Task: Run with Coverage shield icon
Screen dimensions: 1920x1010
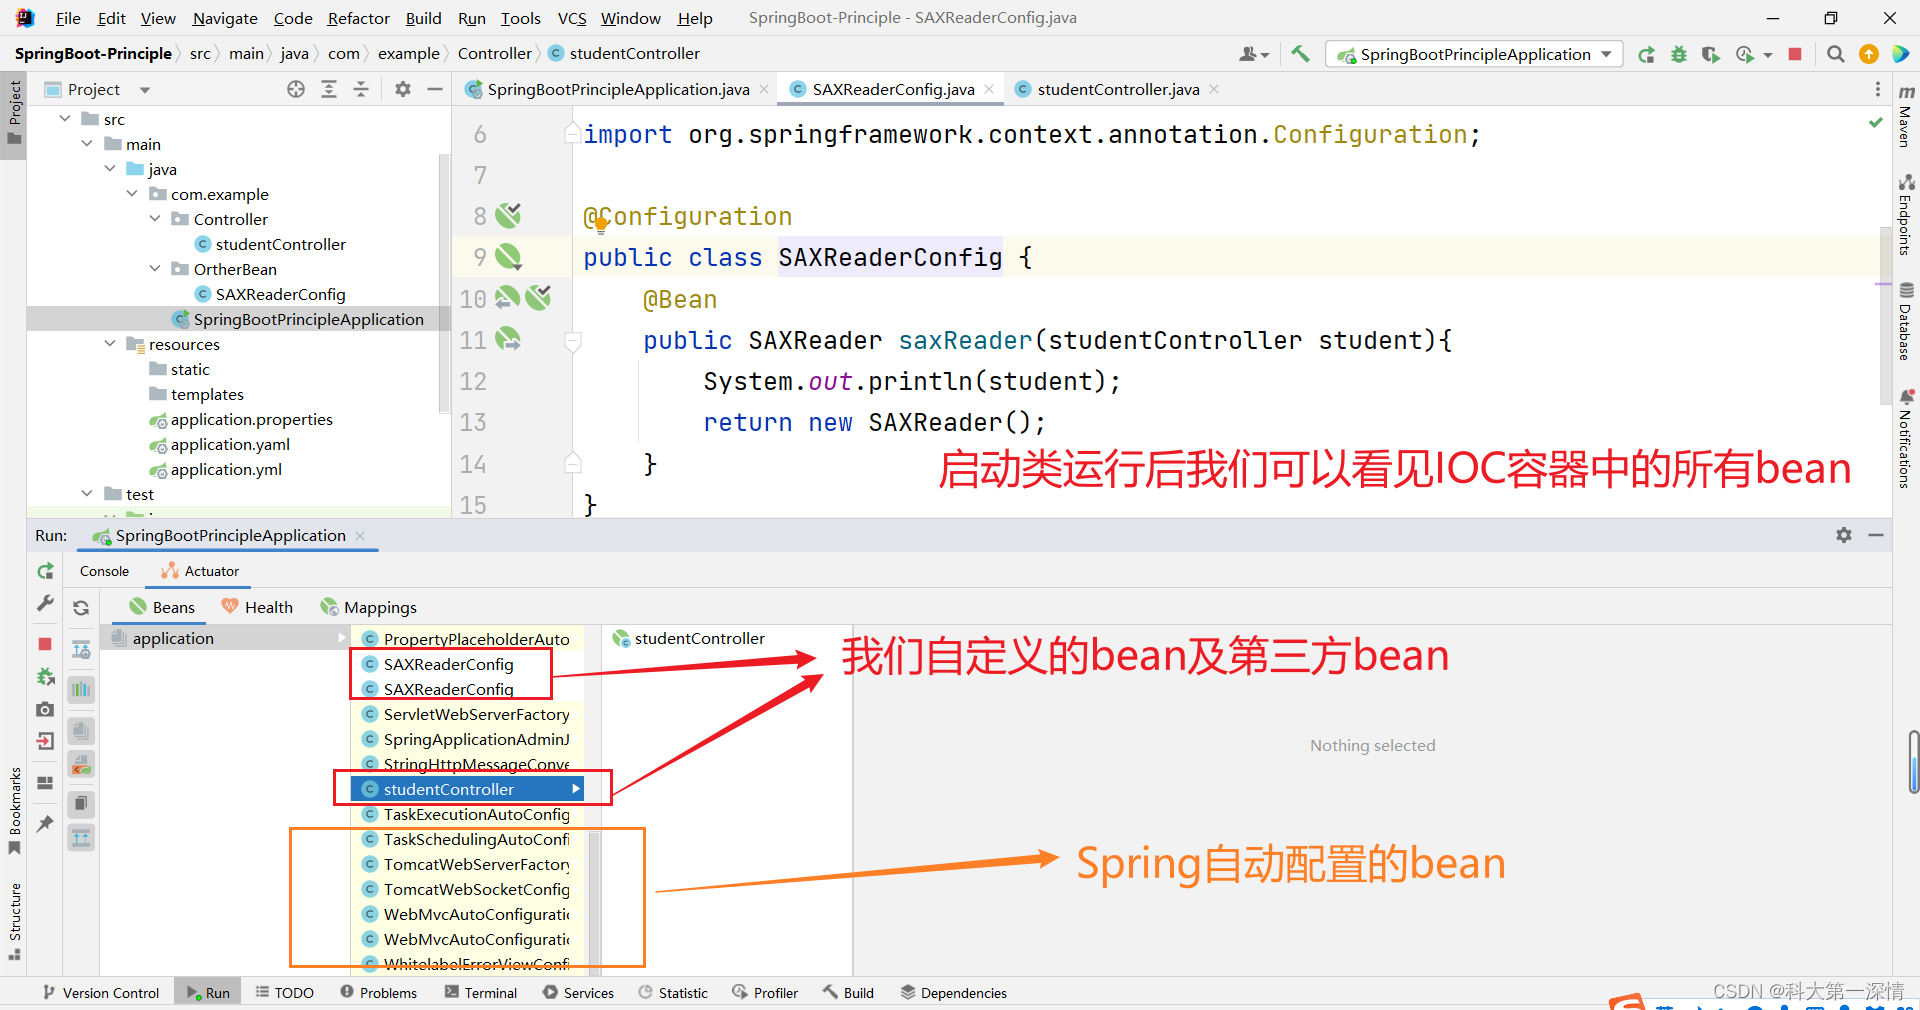Action: 1711,54
